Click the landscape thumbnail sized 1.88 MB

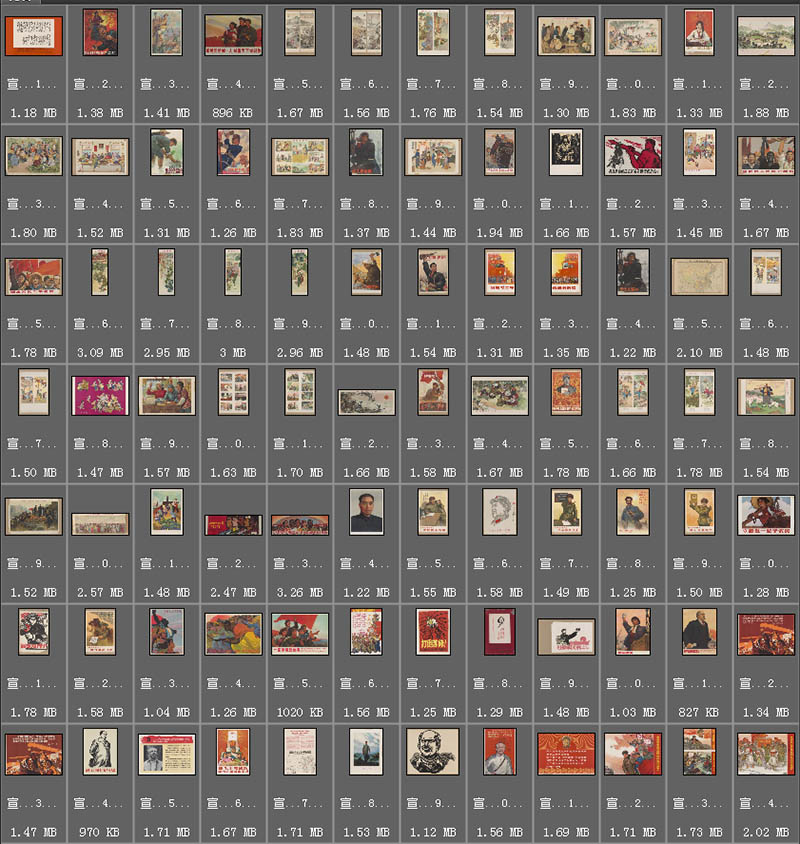(x=766, y=36)
